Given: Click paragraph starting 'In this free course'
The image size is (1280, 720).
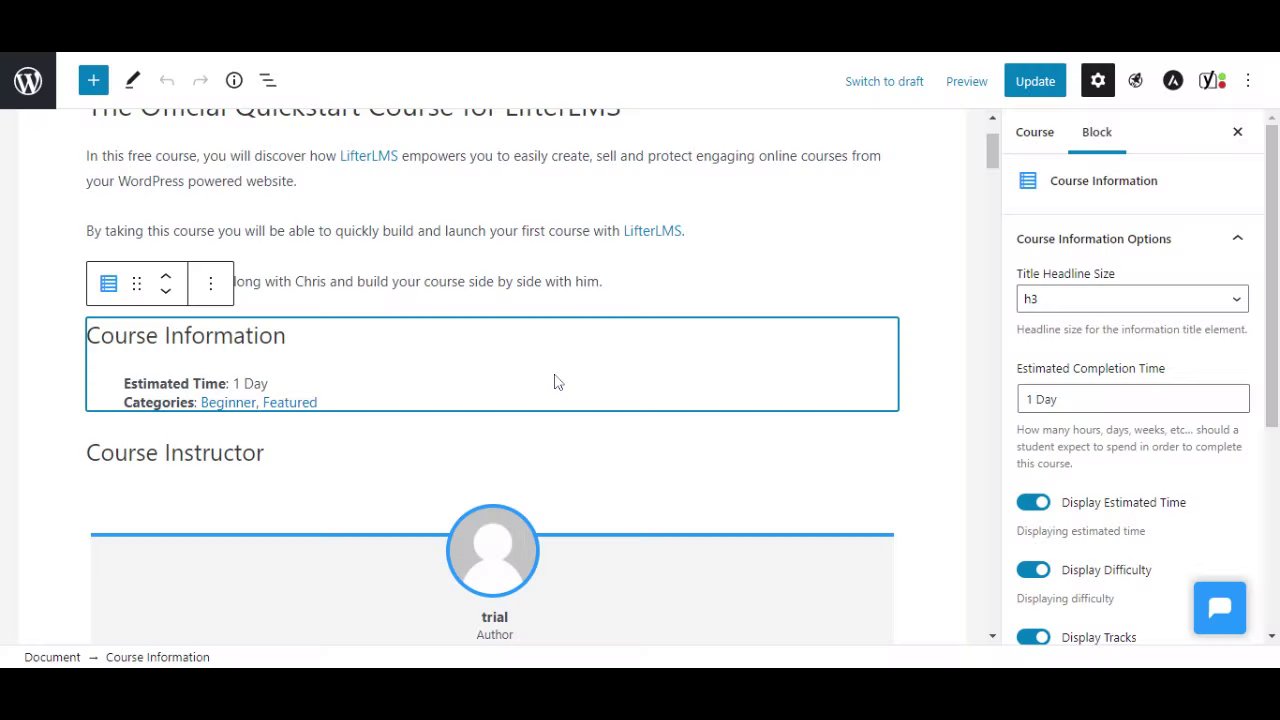Looking at the screenshot, I should pyautogui.click(x=484, y=168).
